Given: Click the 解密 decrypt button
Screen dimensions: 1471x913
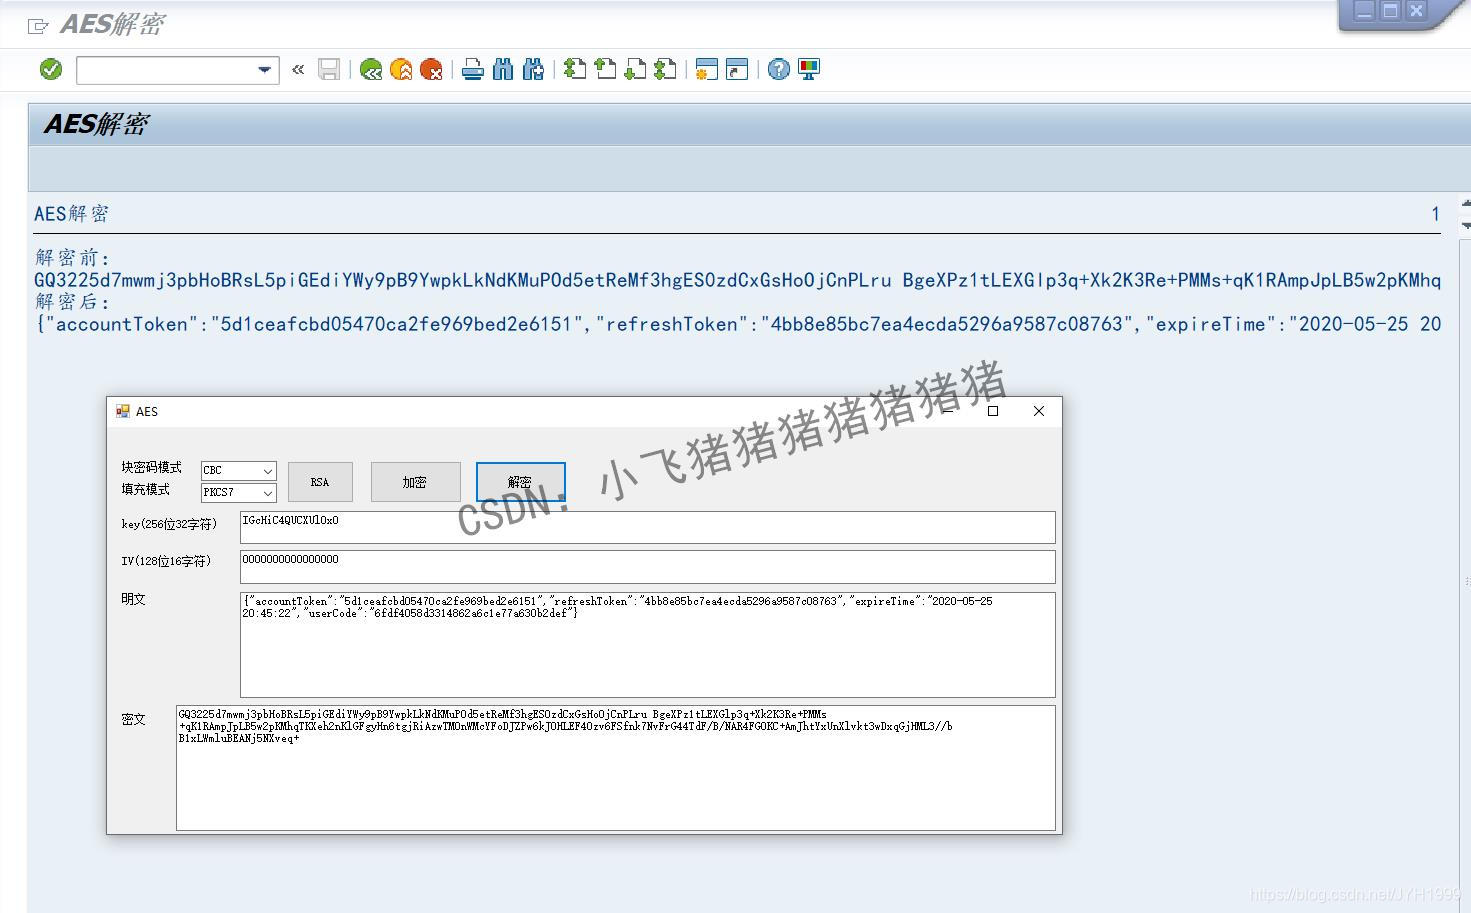Looking at the screenshot, I should point(520,481).
